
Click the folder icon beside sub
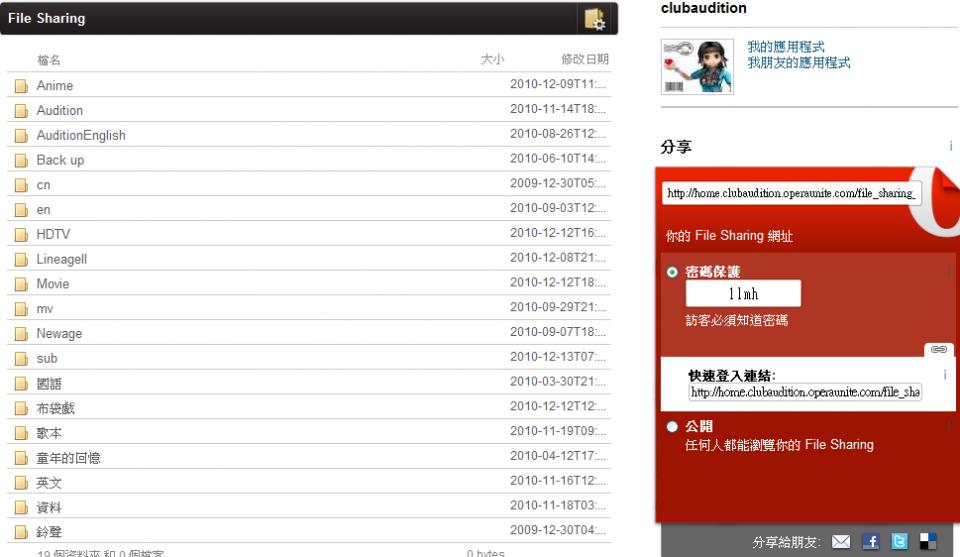[x=21, y=359]
